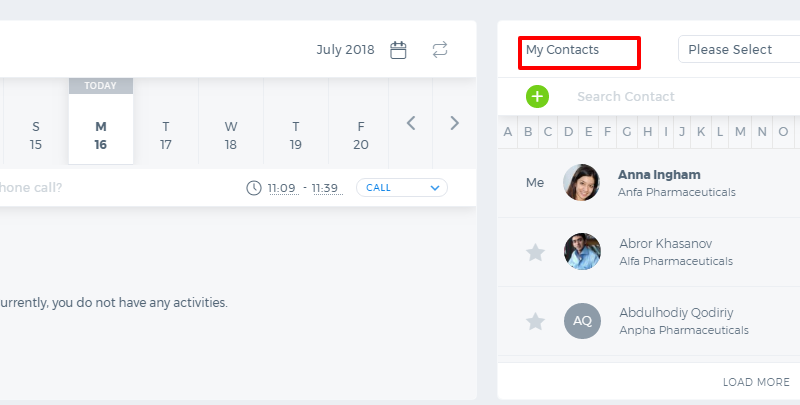
Task: Open the calendar date picker icon
Action: pos(398,50)
